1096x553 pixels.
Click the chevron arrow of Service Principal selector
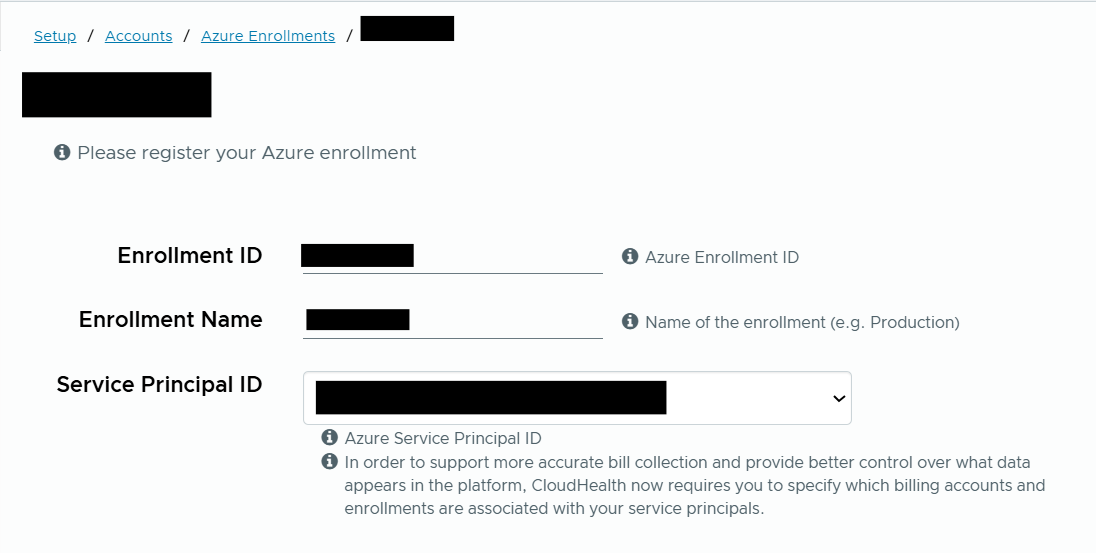pyautogui.click(x=838, y=399)
